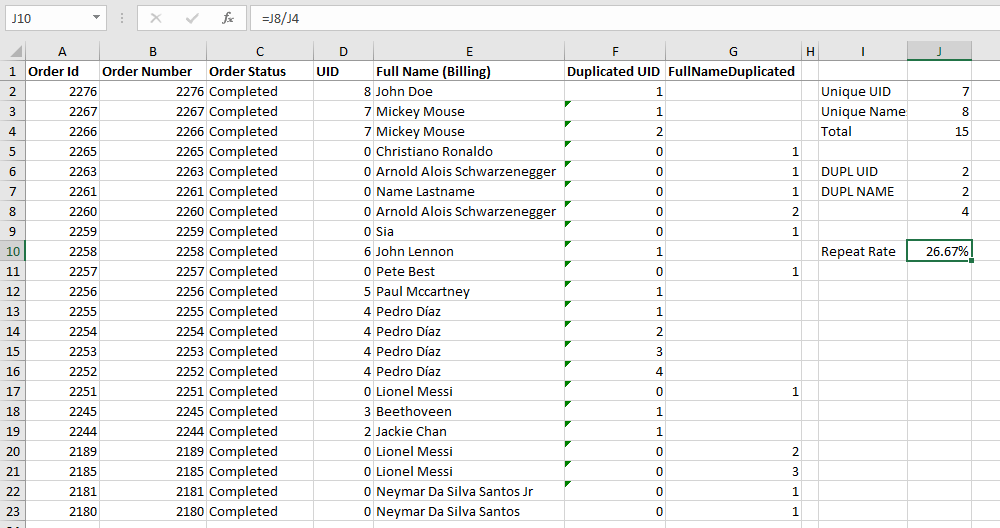Select column C header
The height and width of the screenshot is (528, 1000).
(260, 52)
